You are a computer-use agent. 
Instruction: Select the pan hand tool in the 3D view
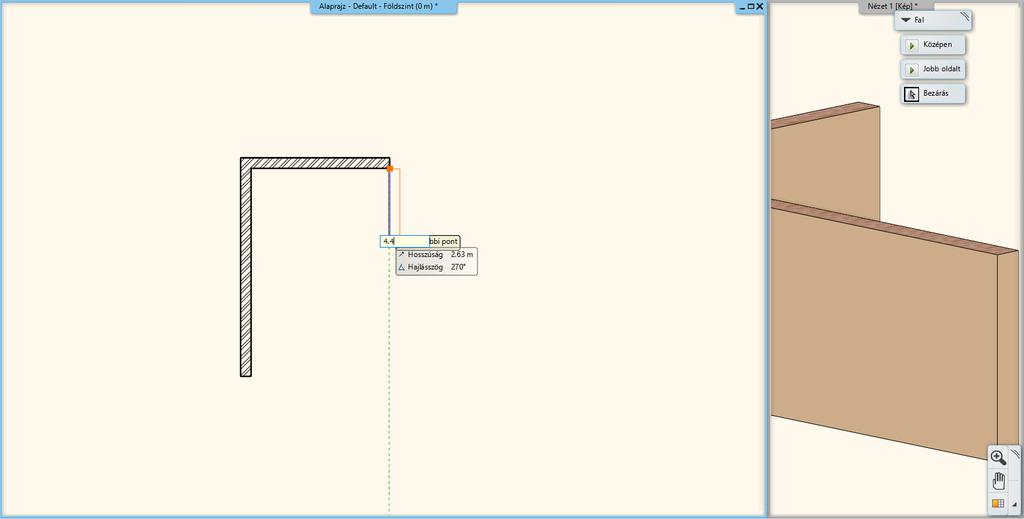point(998,482)
